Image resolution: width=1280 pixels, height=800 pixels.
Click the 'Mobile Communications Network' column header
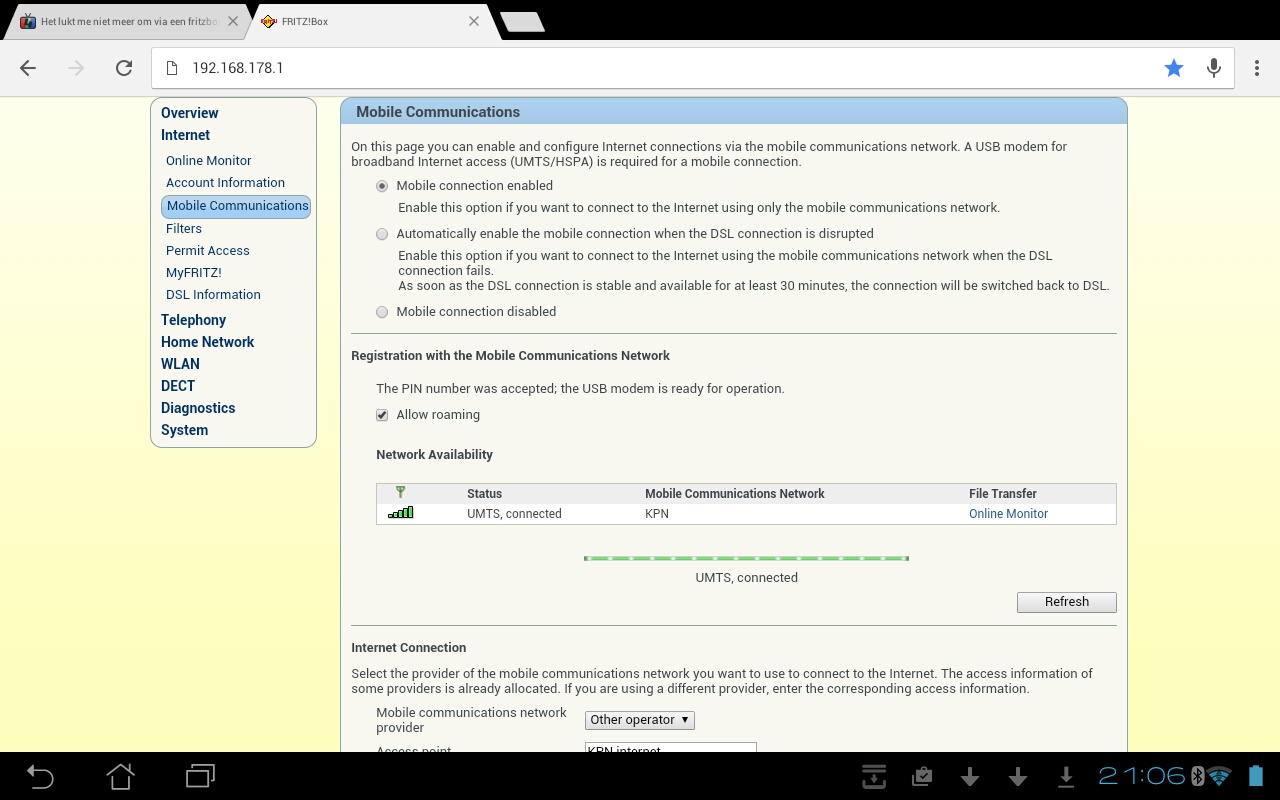(x=735, y=494)
